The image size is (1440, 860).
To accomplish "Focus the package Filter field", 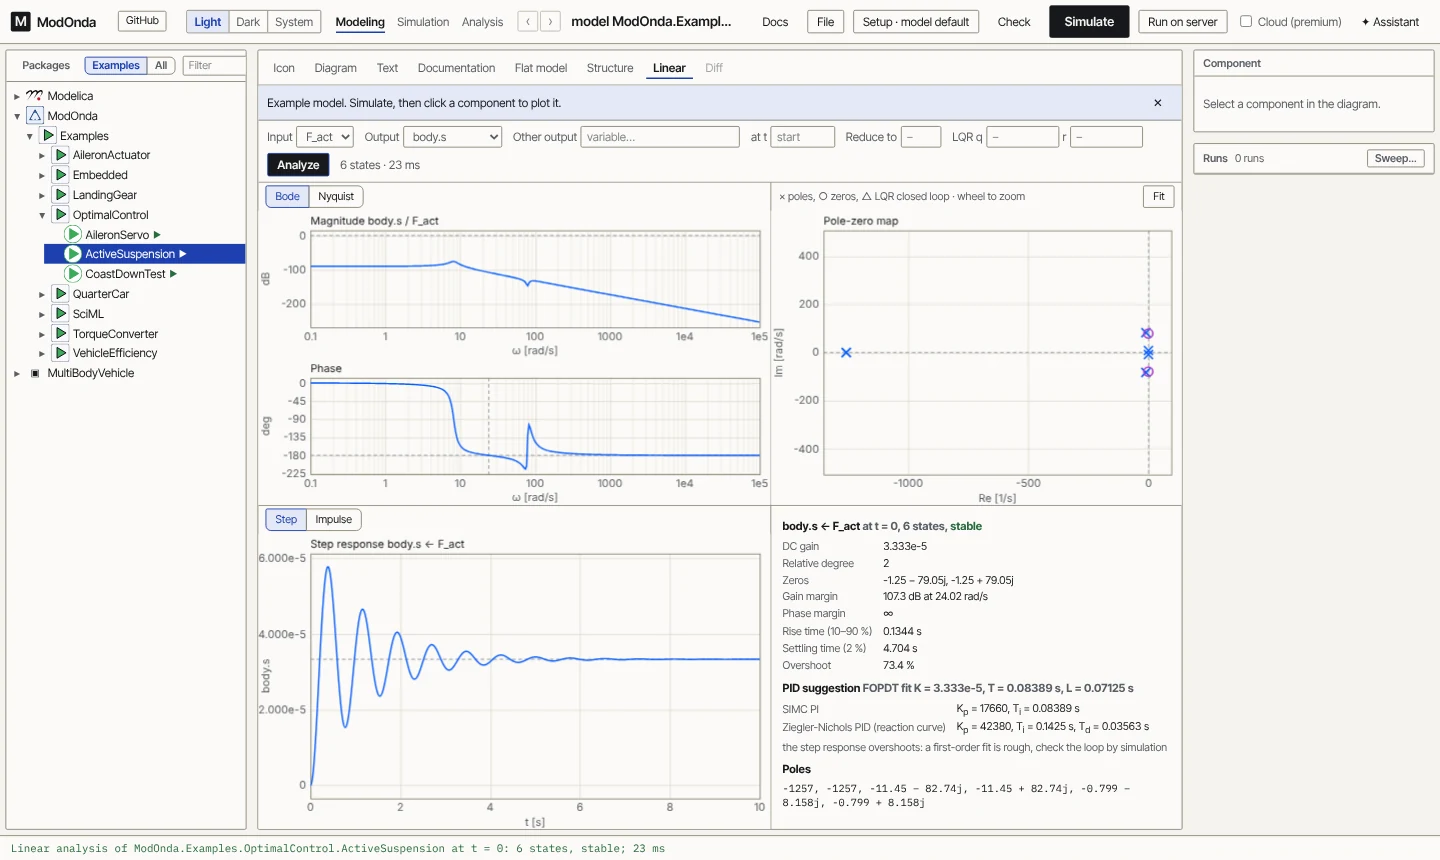I will 214,66.
